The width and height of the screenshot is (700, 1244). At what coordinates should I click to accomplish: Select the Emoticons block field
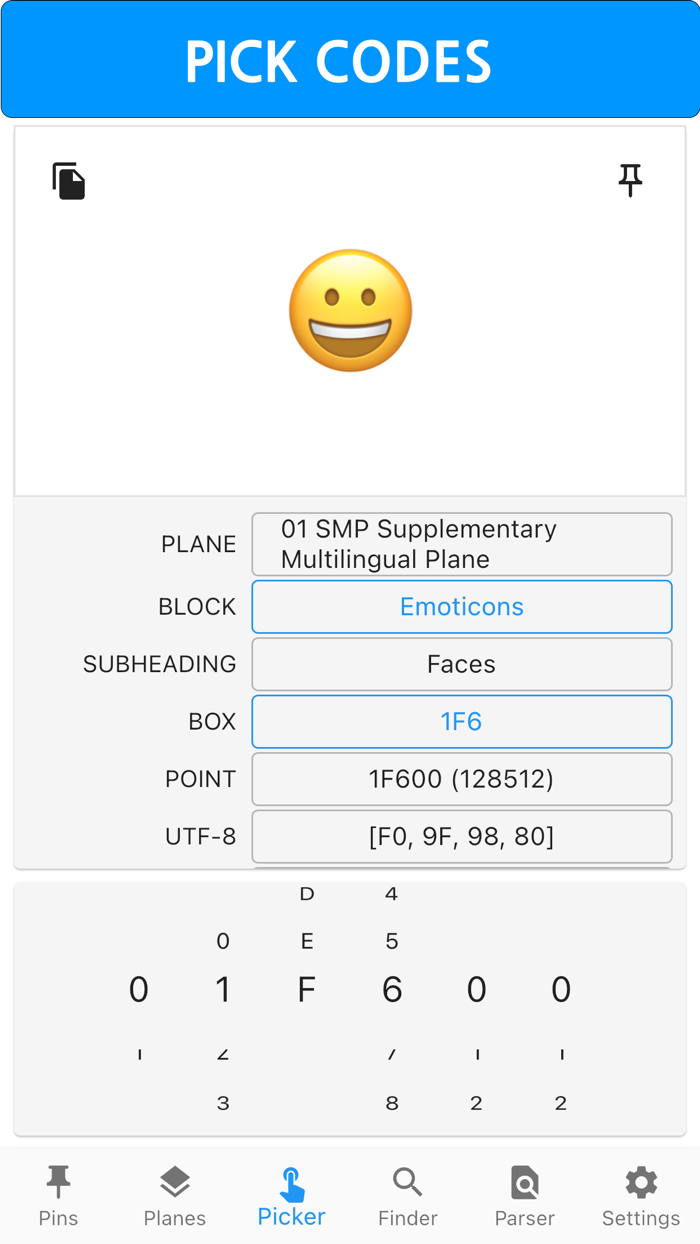[x=461, y=607]
